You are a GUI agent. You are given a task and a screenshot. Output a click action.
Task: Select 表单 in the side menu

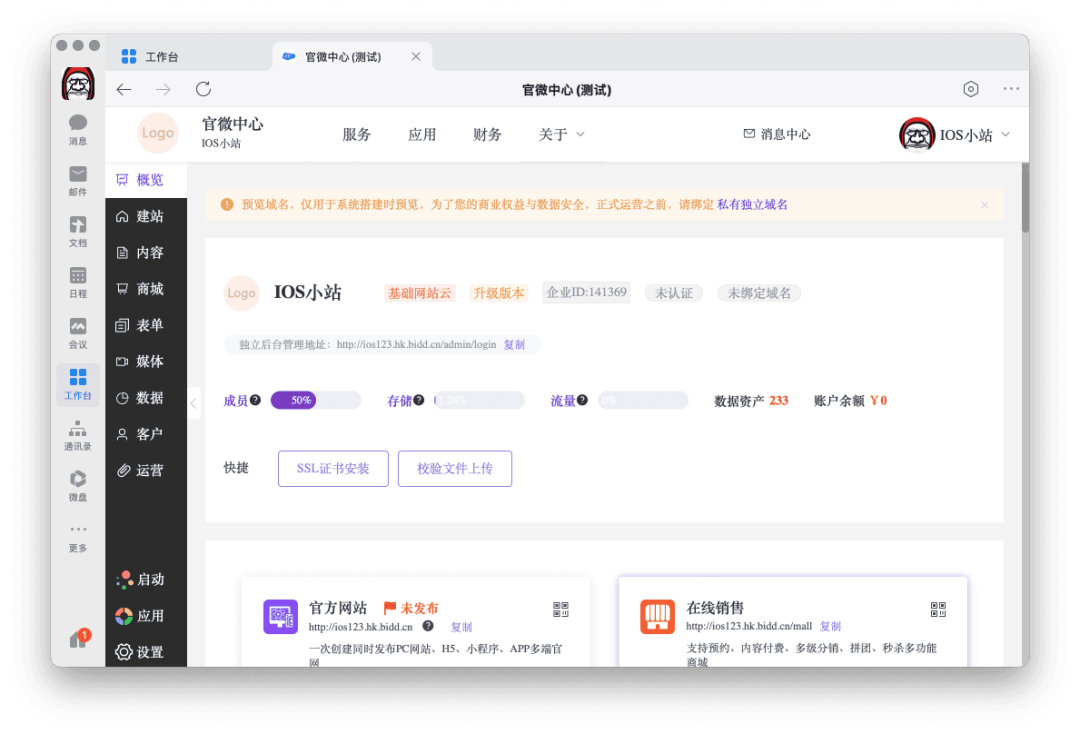pyautogui.click(x=146, y=325)
